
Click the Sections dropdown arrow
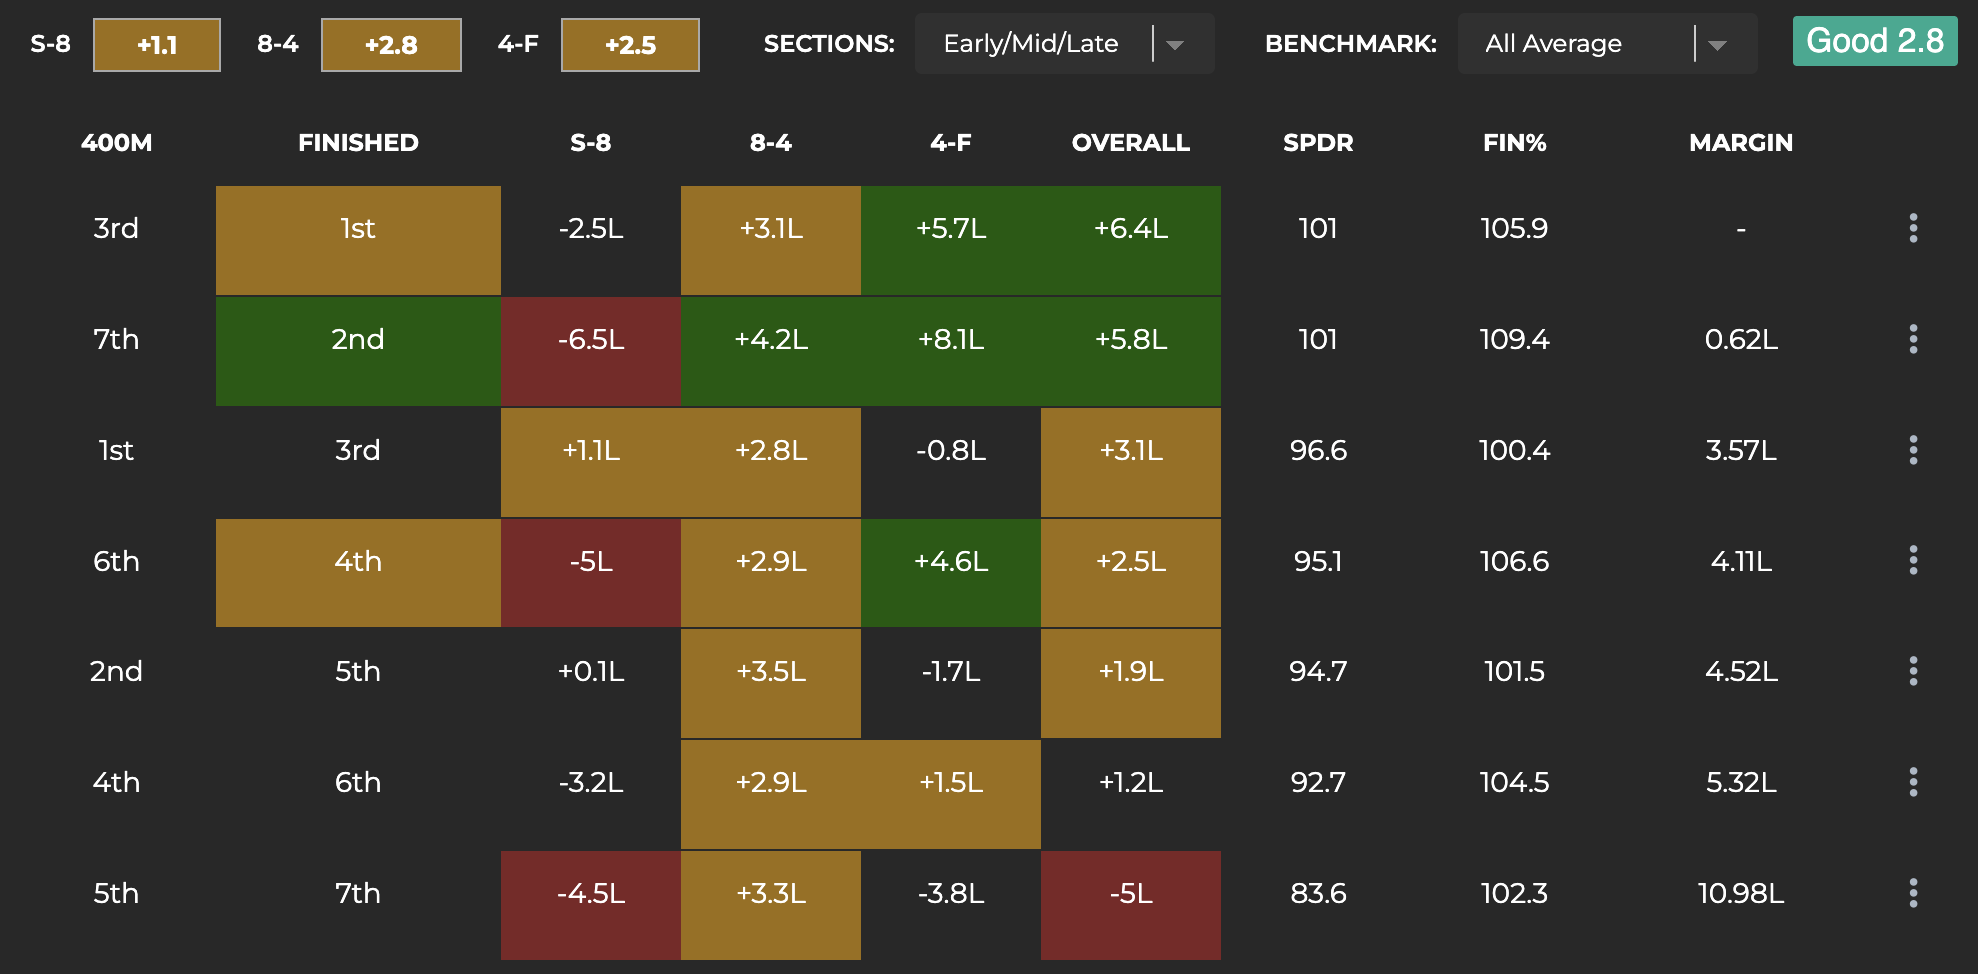[x=1175, y=45]
